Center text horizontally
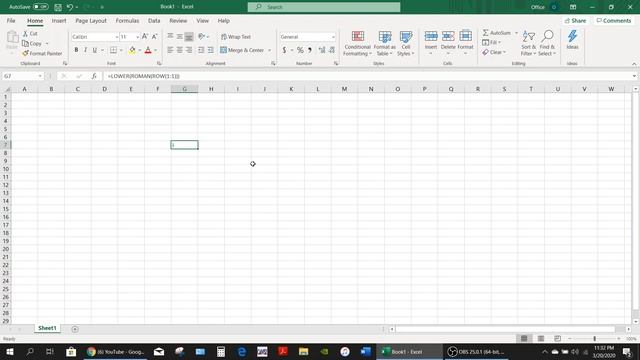 pos(180,50)
